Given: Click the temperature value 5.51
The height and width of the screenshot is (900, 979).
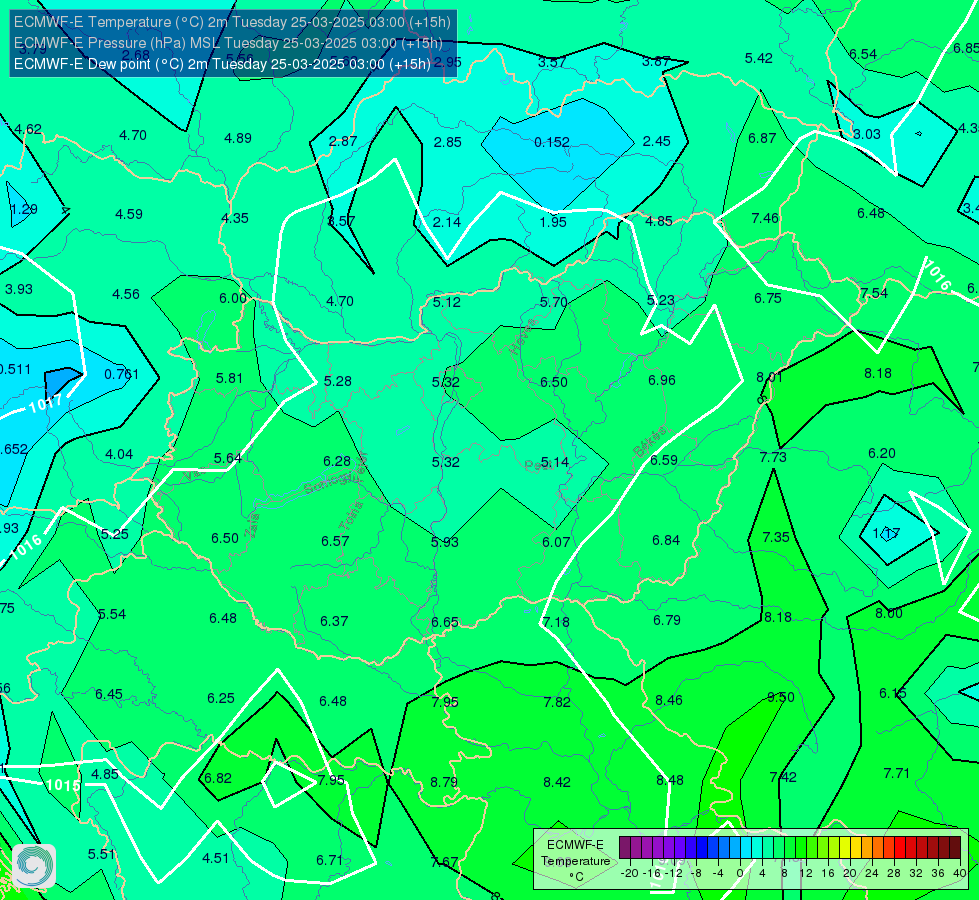Looking at the screenshot, I should pyautogui.click(x=101, y=854).
